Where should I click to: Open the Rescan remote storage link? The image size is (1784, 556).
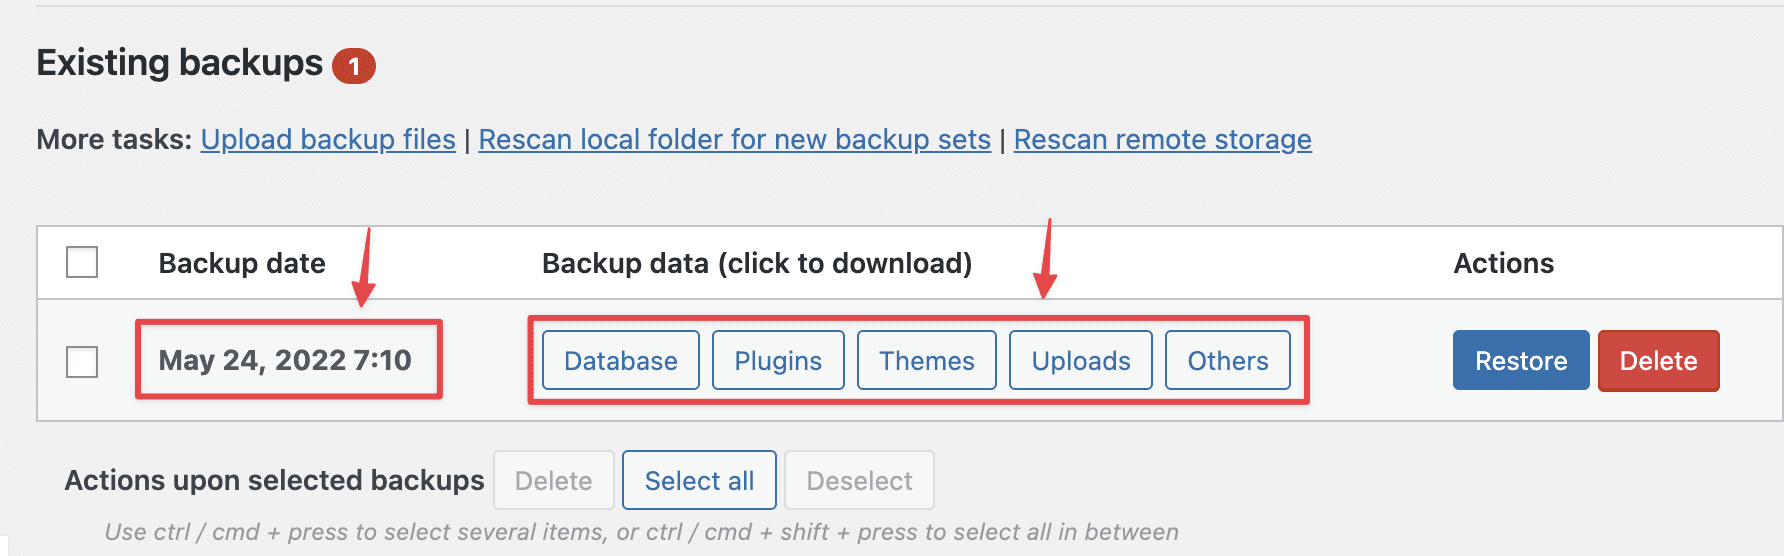(1162, 140)
